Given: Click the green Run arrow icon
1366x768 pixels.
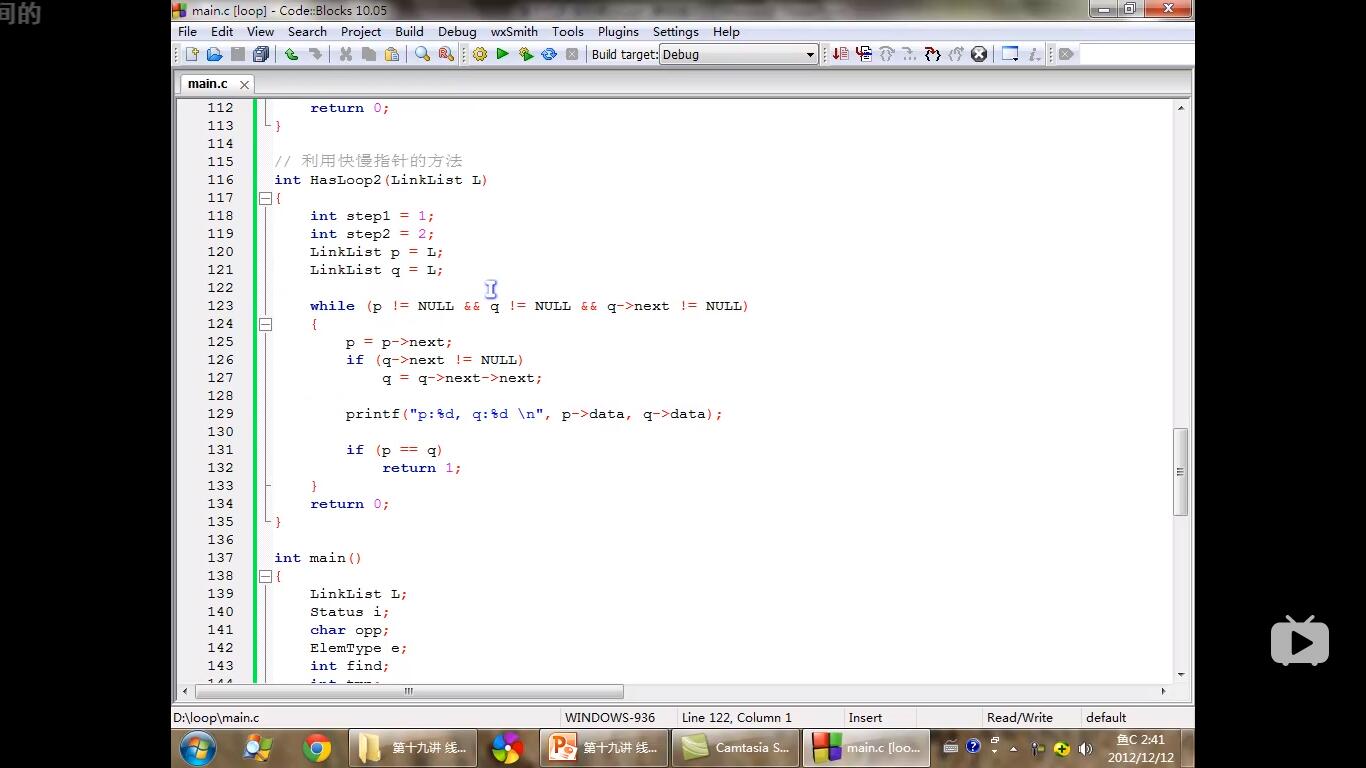Looking at the screenshot, I should (503, 54).
